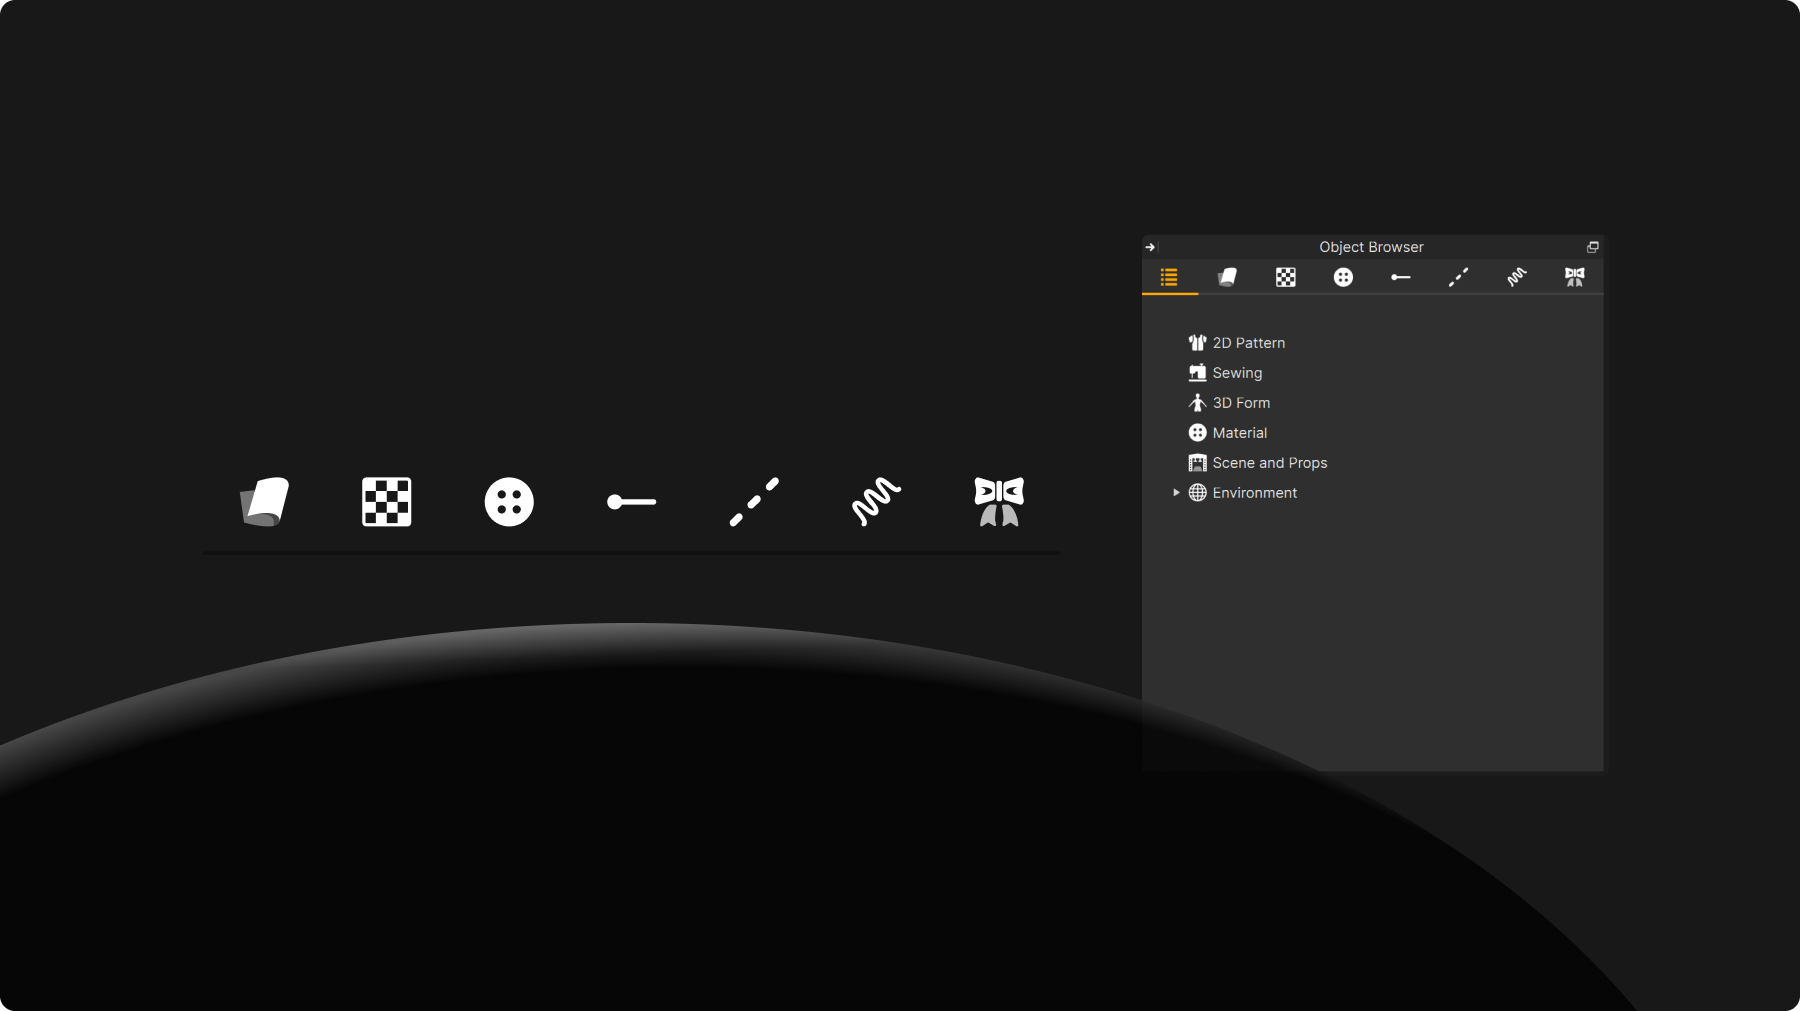Click the large four-hole Button icon

pyautogui.click(x=509, y=502)
